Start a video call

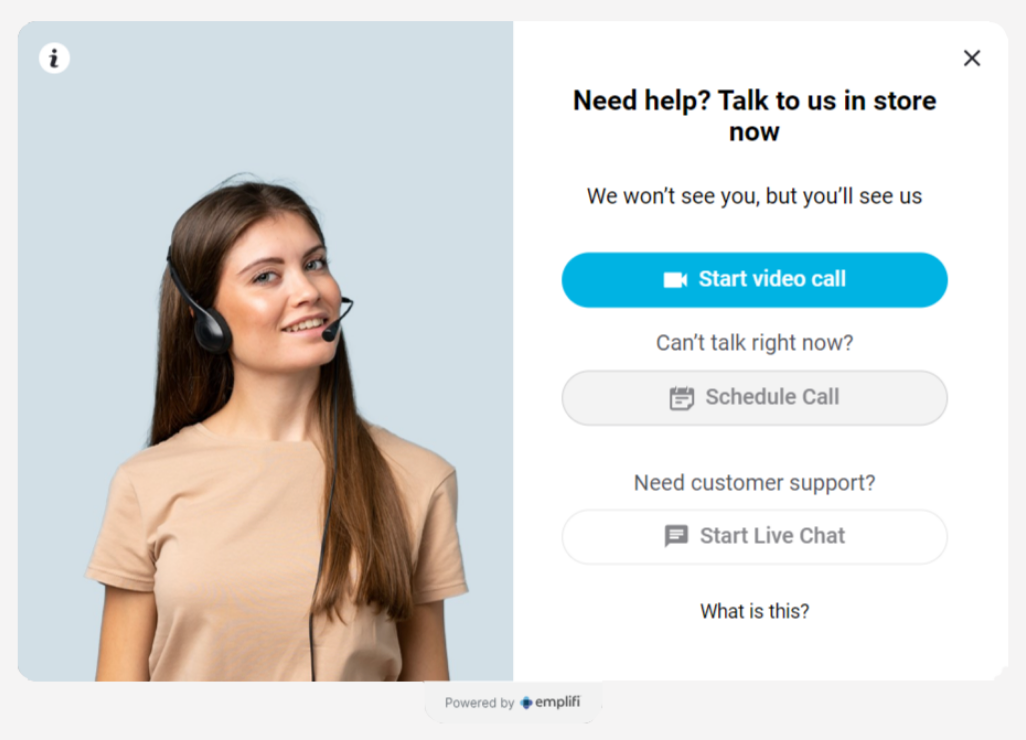click(754, 280)
